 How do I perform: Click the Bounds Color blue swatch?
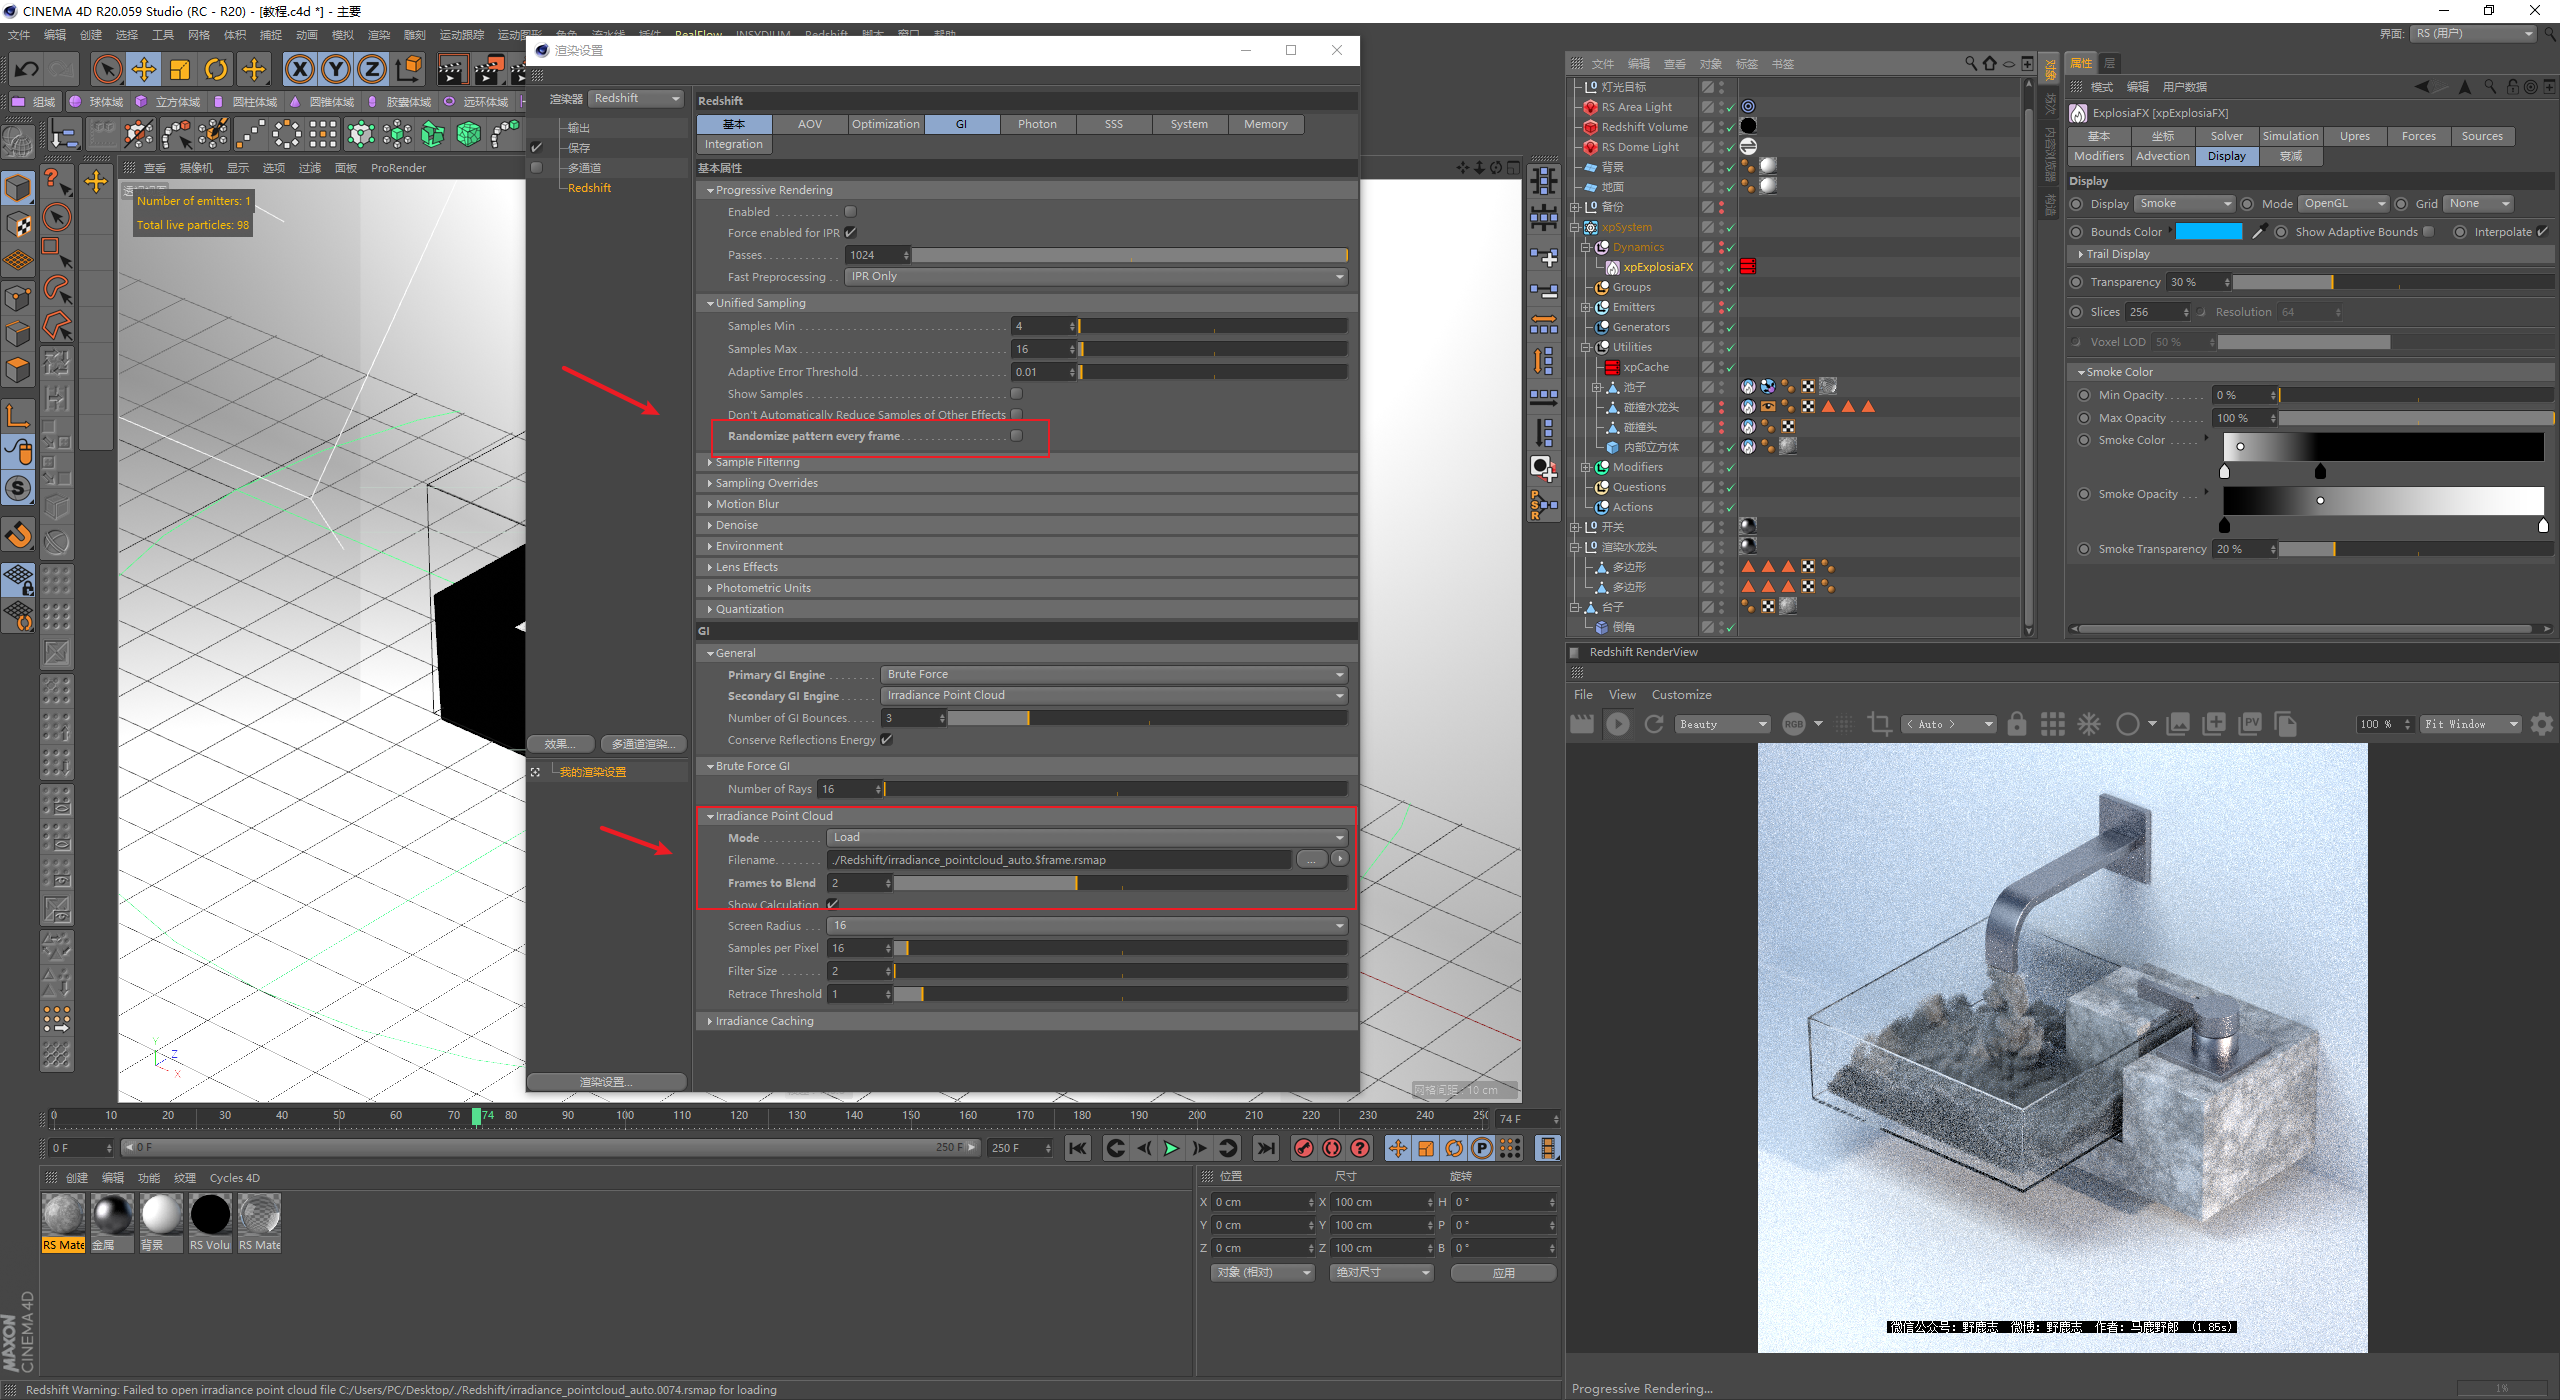tap(2208, 232)
